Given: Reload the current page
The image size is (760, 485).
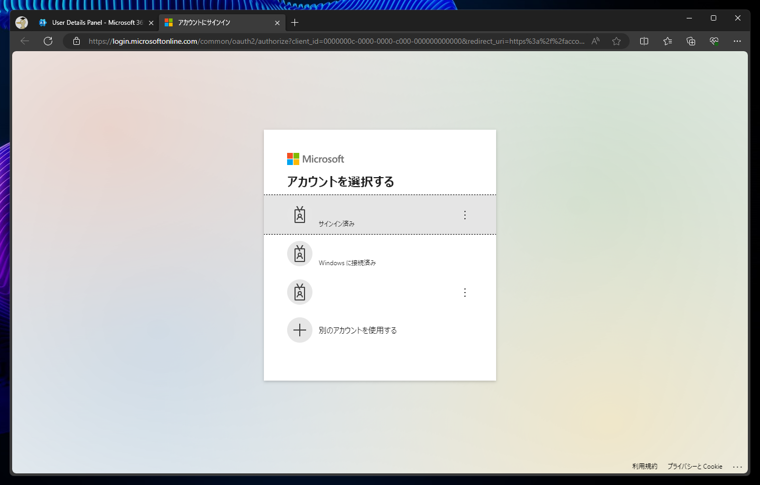Looking at the screenshot, I should click(48, 41).
